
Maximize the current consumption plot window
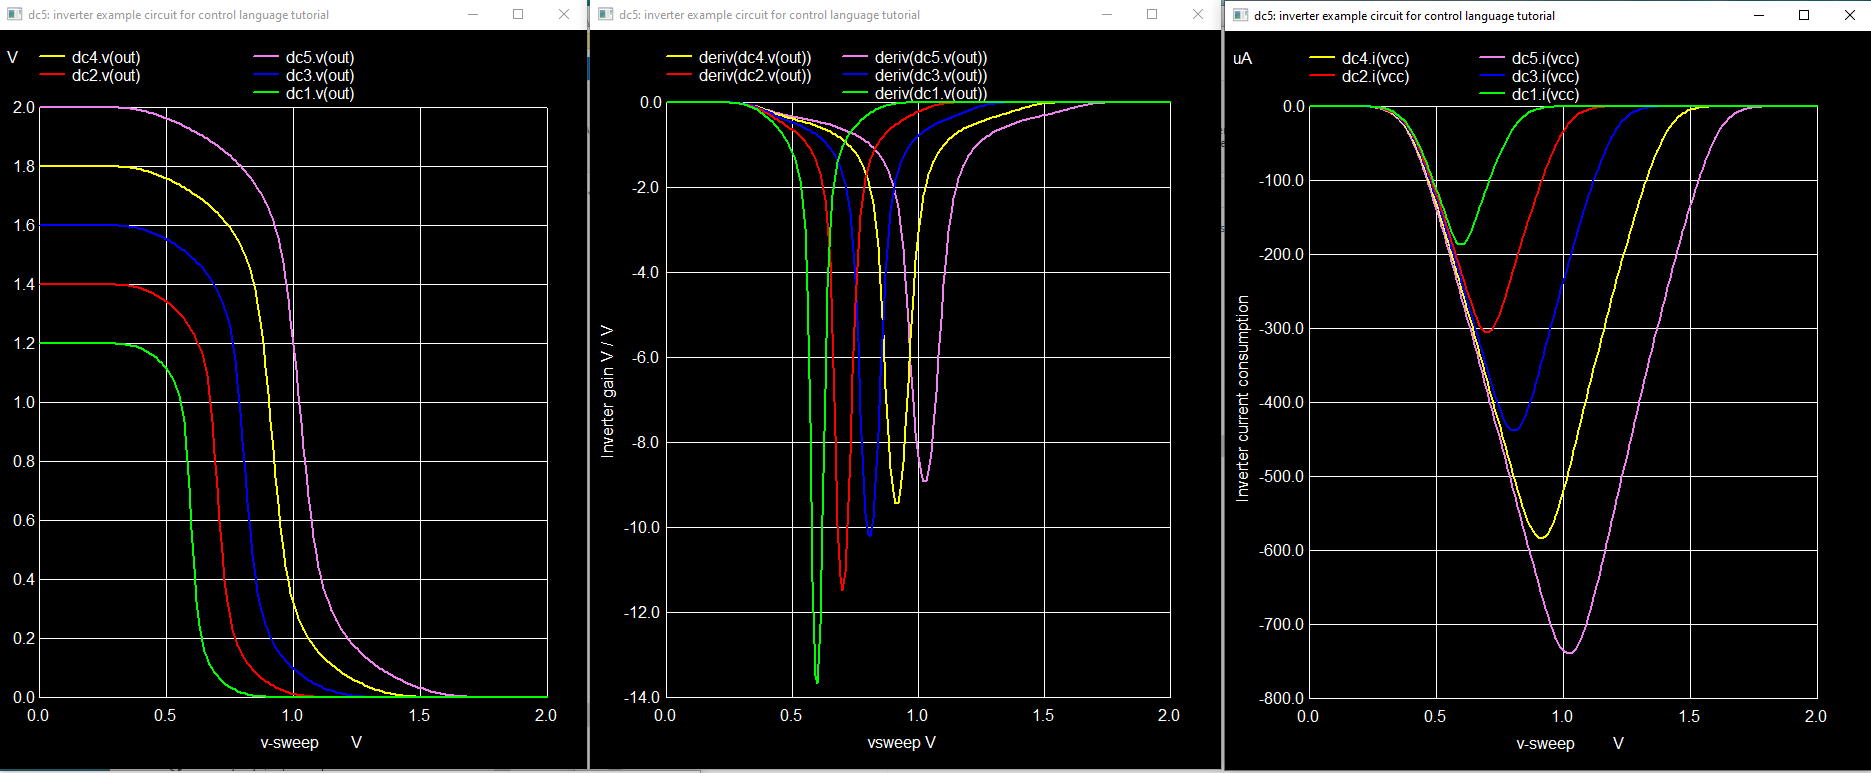(x=1804, y=15)
